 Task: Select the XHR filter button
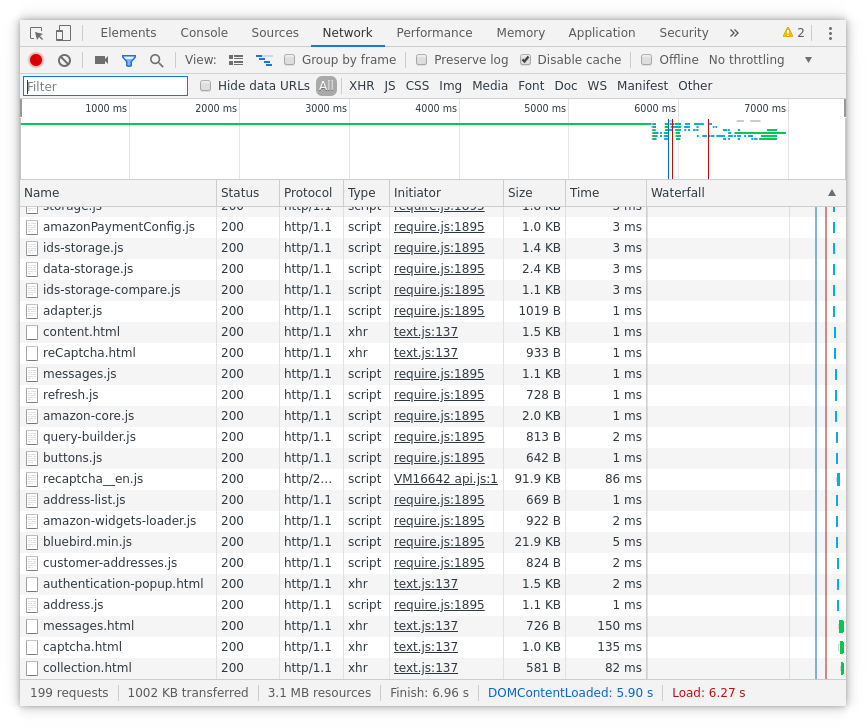[x=361, y=86]
